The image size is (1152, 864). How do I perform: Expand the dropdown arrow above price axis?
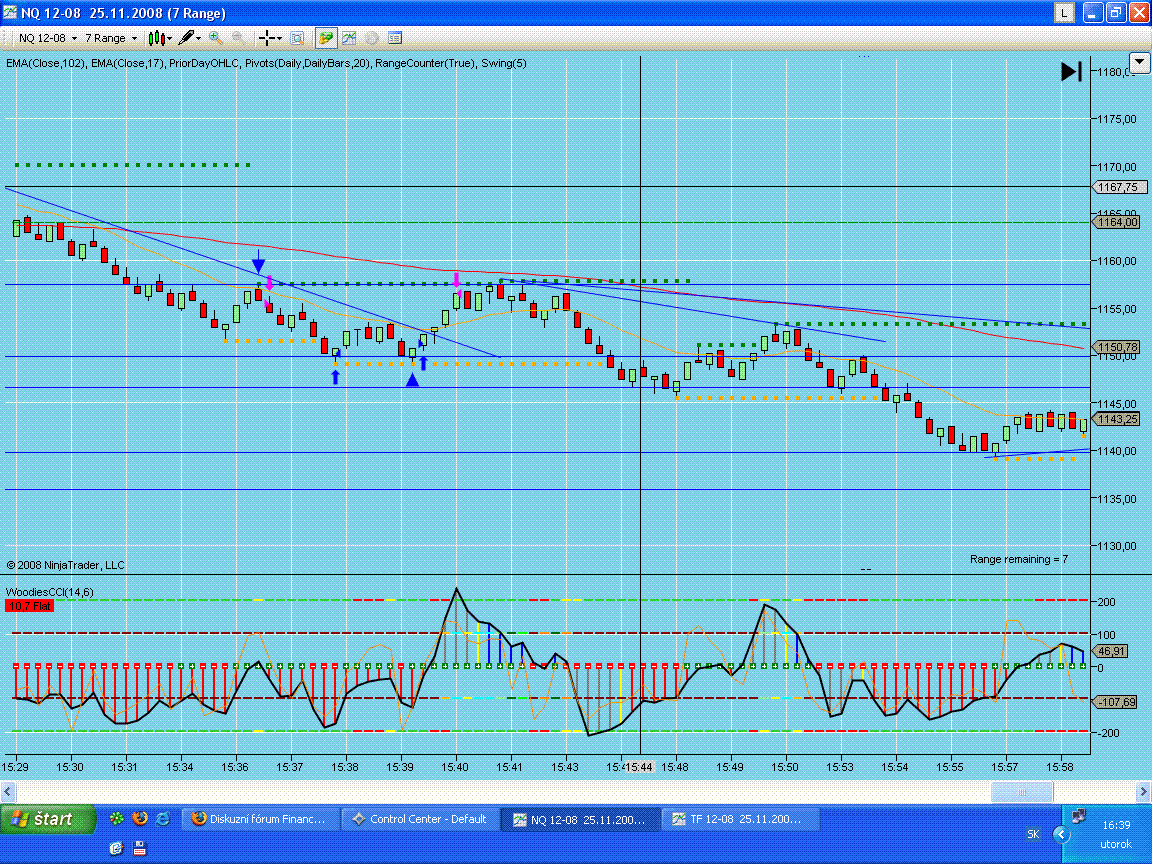1139,63
